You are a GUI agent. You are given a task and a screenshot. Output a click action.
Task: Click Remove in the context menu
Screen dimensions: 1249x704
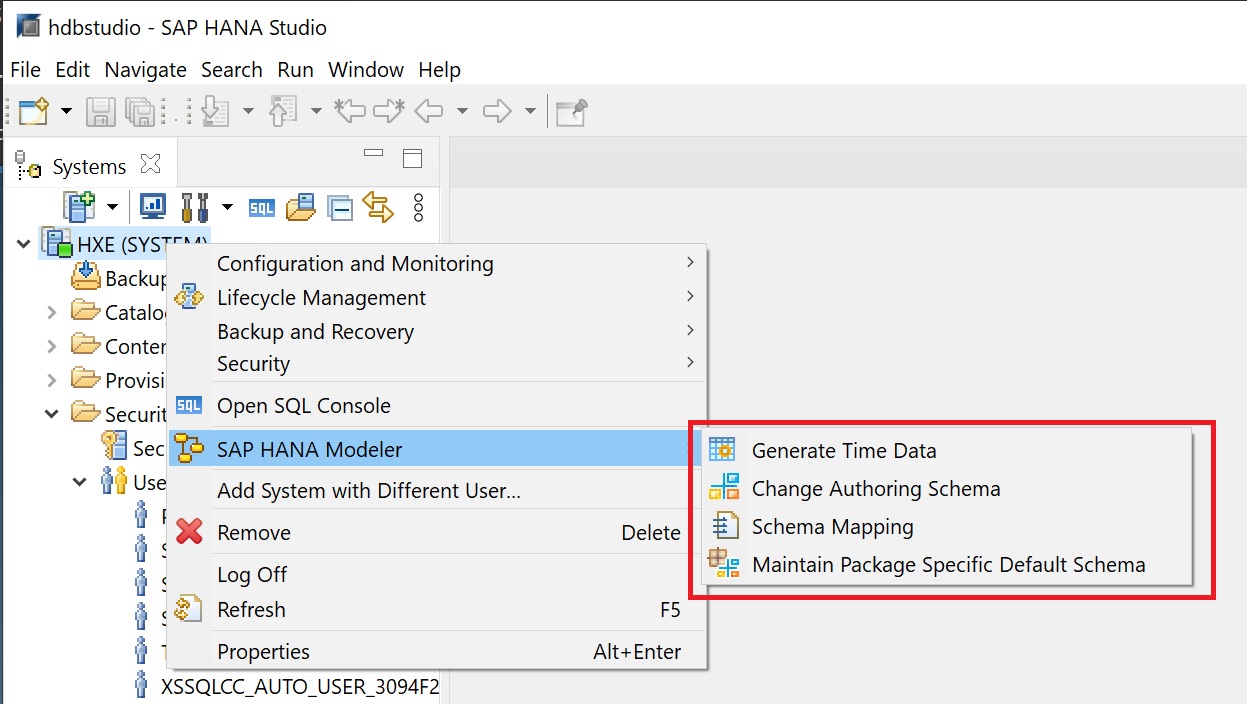tap(253, 533)
